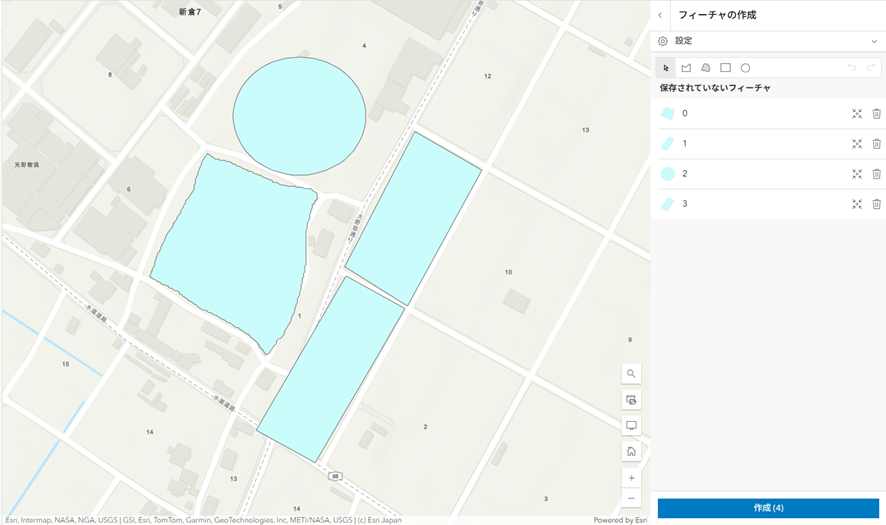Zoom to feature 1
Viewport: 886px width, 525px height.
[x=857, y=144]
